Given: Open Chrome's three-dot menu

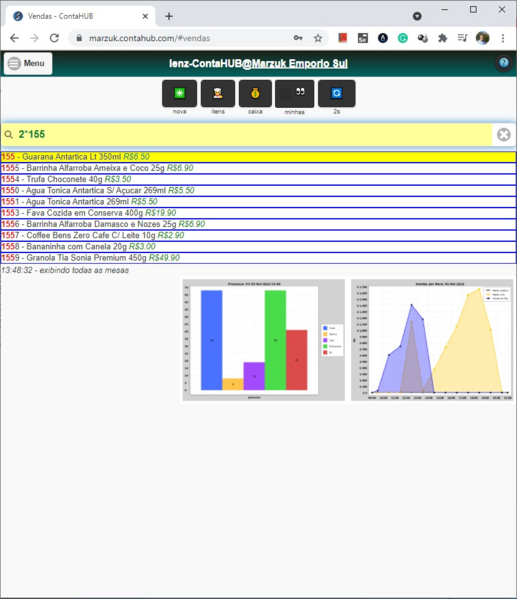Looking at the screenshot, I should 503,38.
